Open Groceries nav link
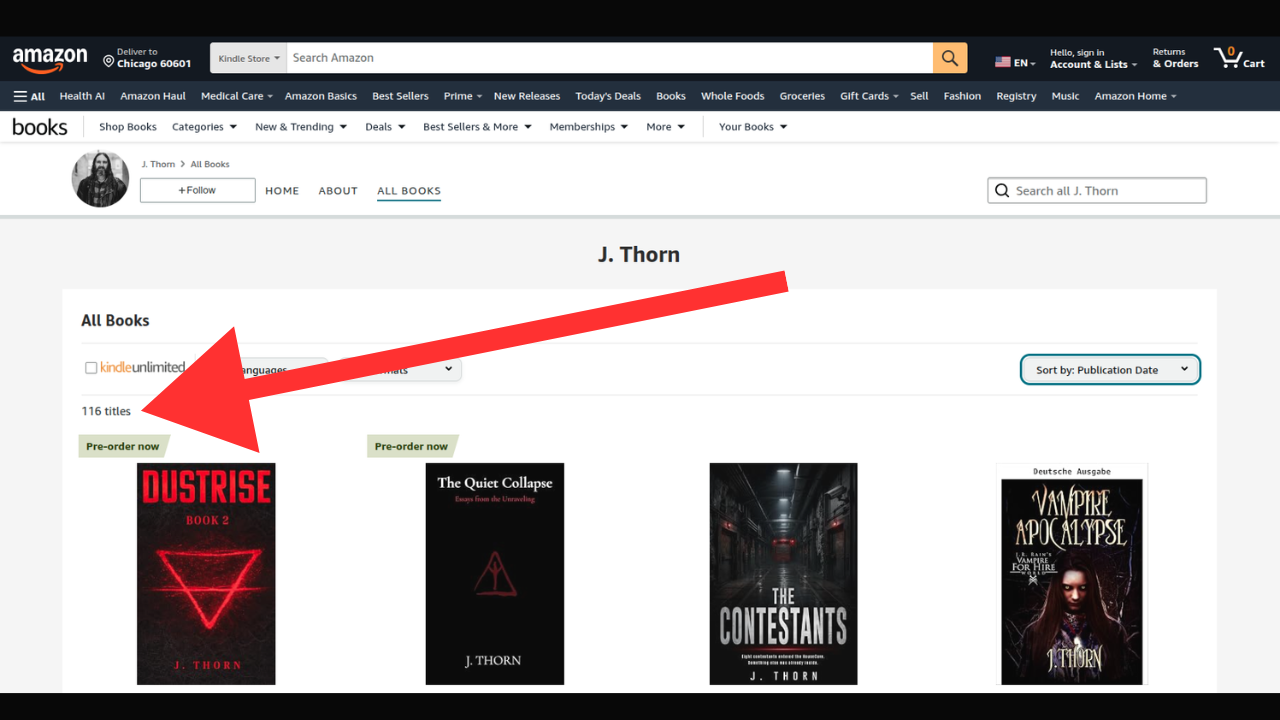This screenshot has width=1280, height=720. 802,96
